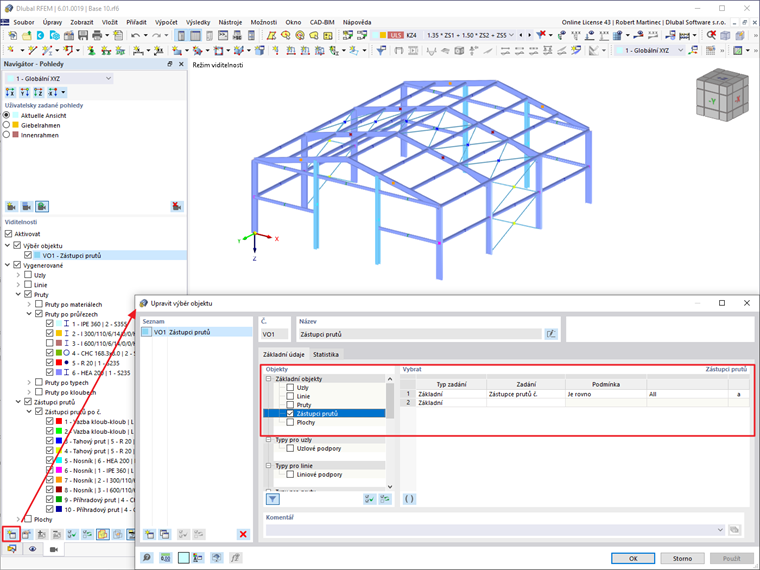760x570 pixels.
Task: Expand the Pruty po kloubech node
Action: pyautogui.click(x=29, y=392)
